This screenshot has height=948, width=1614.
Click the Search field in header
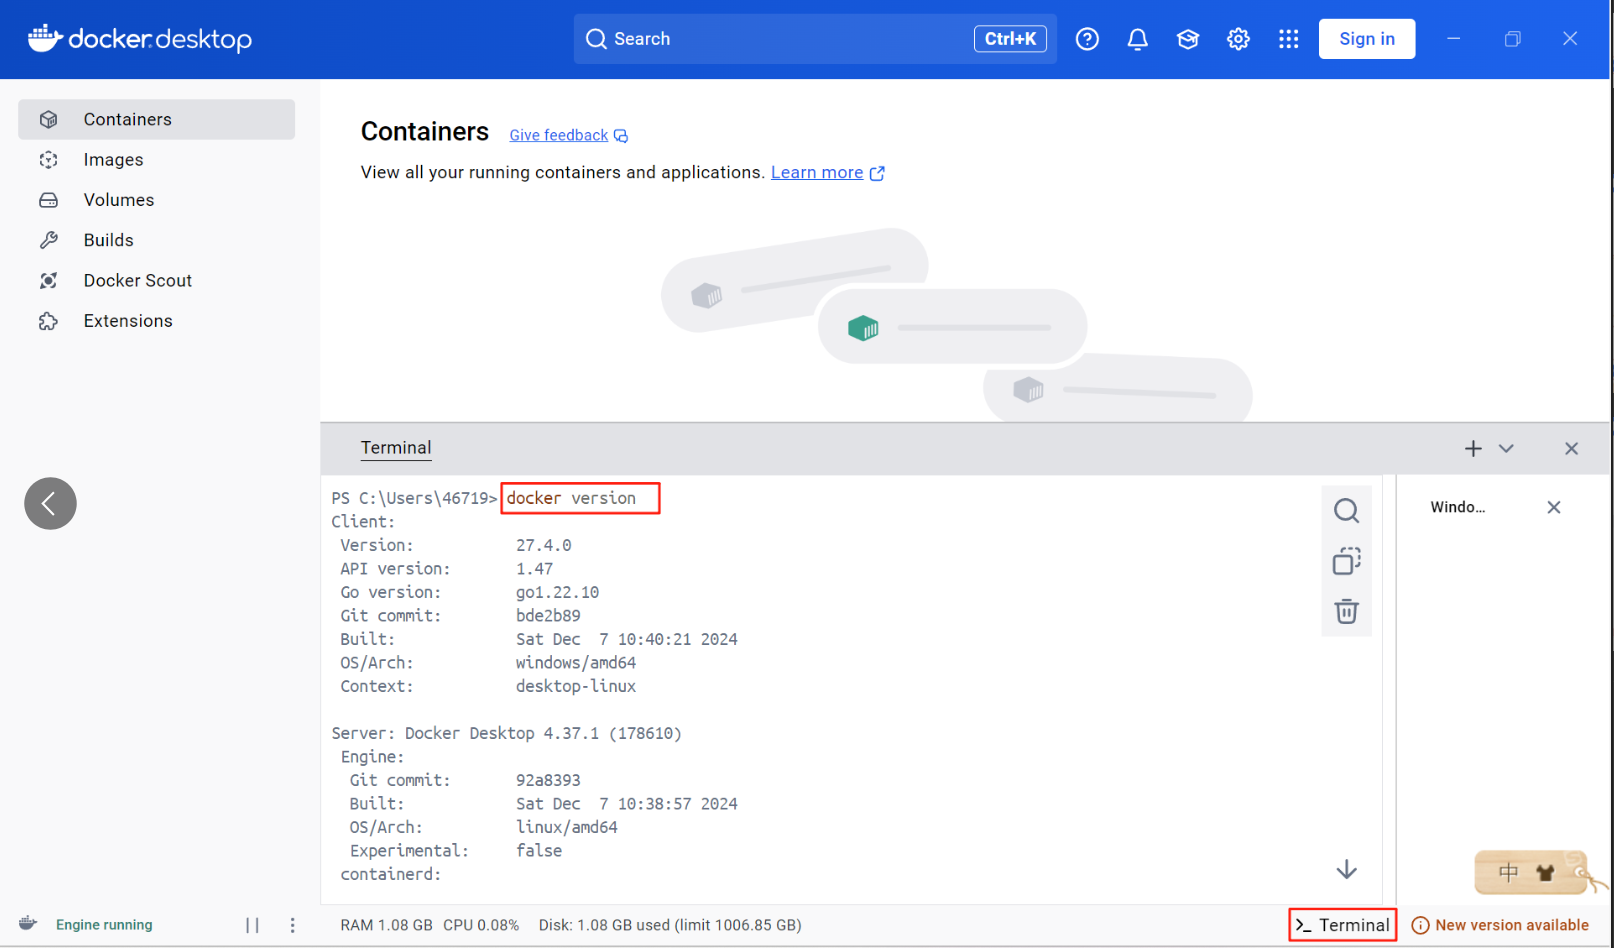click(x=815, y=39)
